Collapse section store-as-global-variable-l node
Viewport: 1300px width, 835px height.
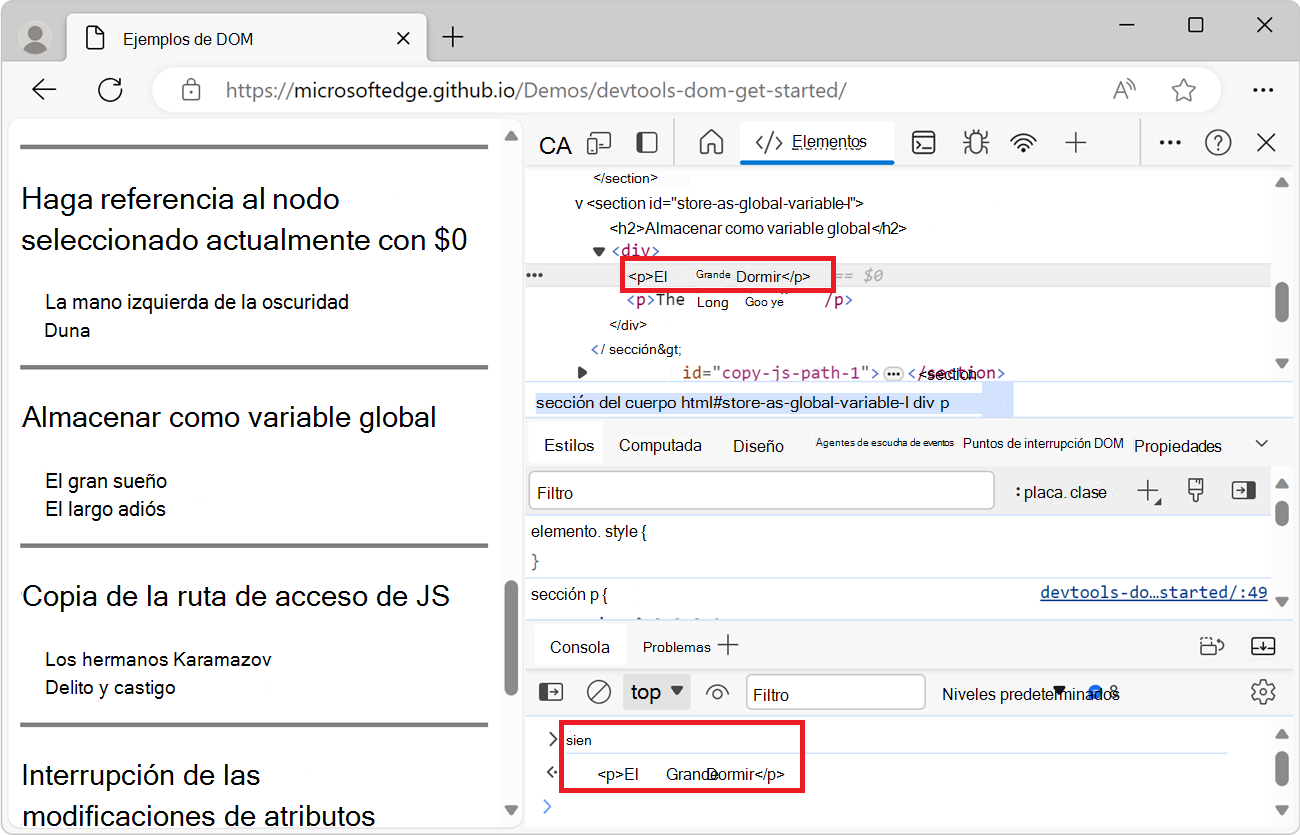(579, 203)
